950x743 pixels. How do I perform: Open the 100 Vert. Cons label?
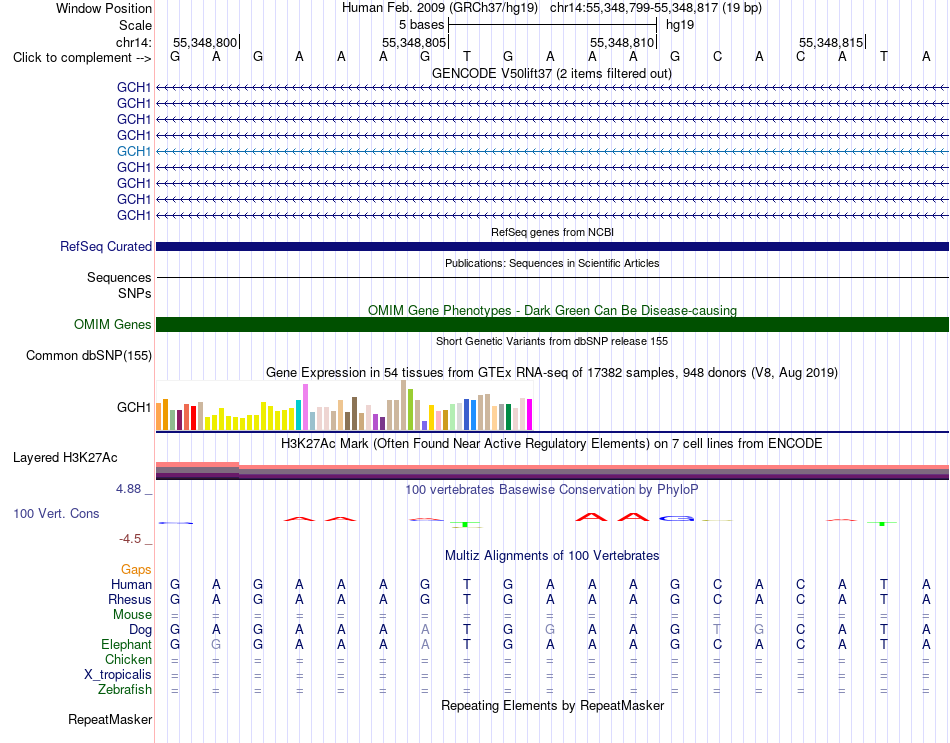tap(56, 513)
